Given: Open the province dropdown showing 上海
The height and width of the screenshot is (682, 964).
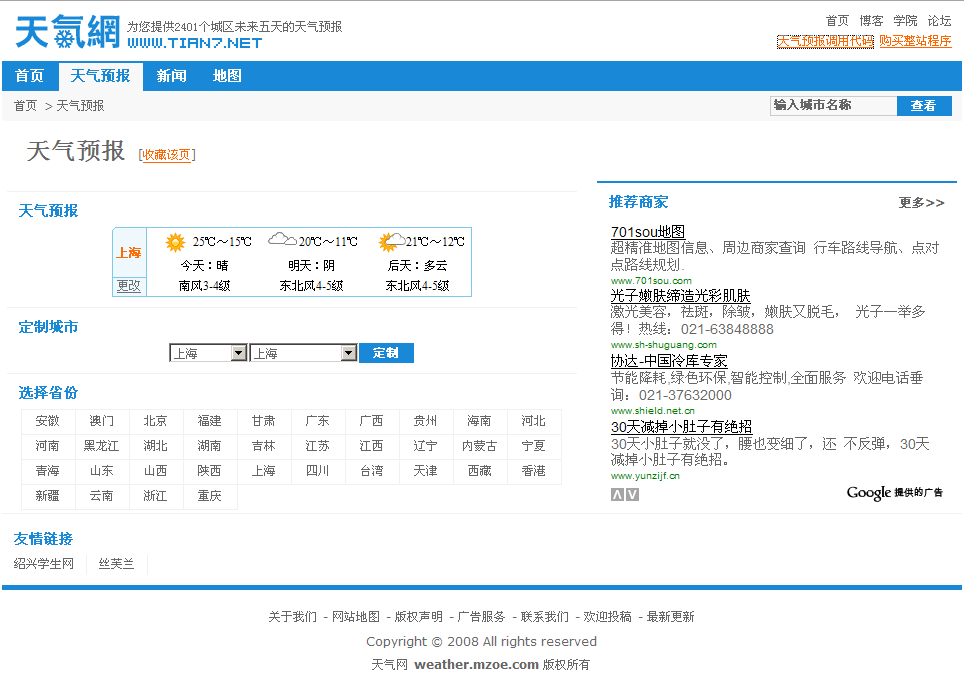Looking at the screenshot, I should [208, 353].
